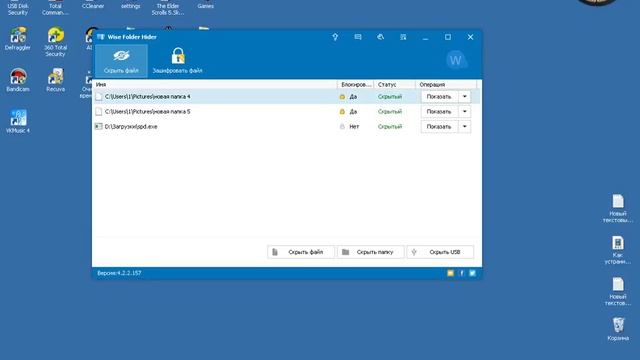Click file icon of новая папка 4
The width and height of the screenshot is (640, 360).
[98, 97]
